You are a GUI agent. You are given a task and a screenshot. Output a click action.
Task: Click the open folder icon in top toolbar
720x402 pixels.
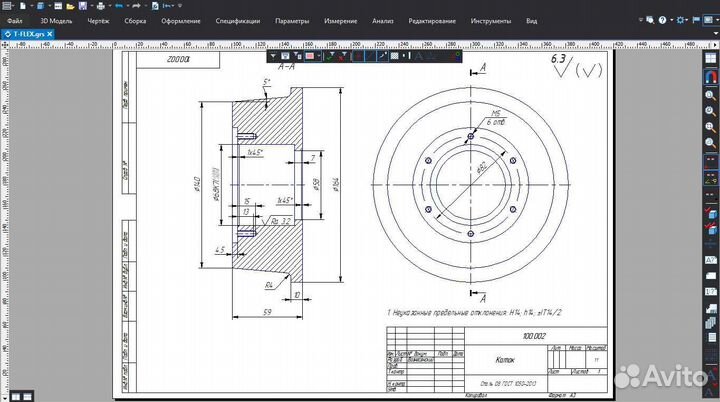70,6
